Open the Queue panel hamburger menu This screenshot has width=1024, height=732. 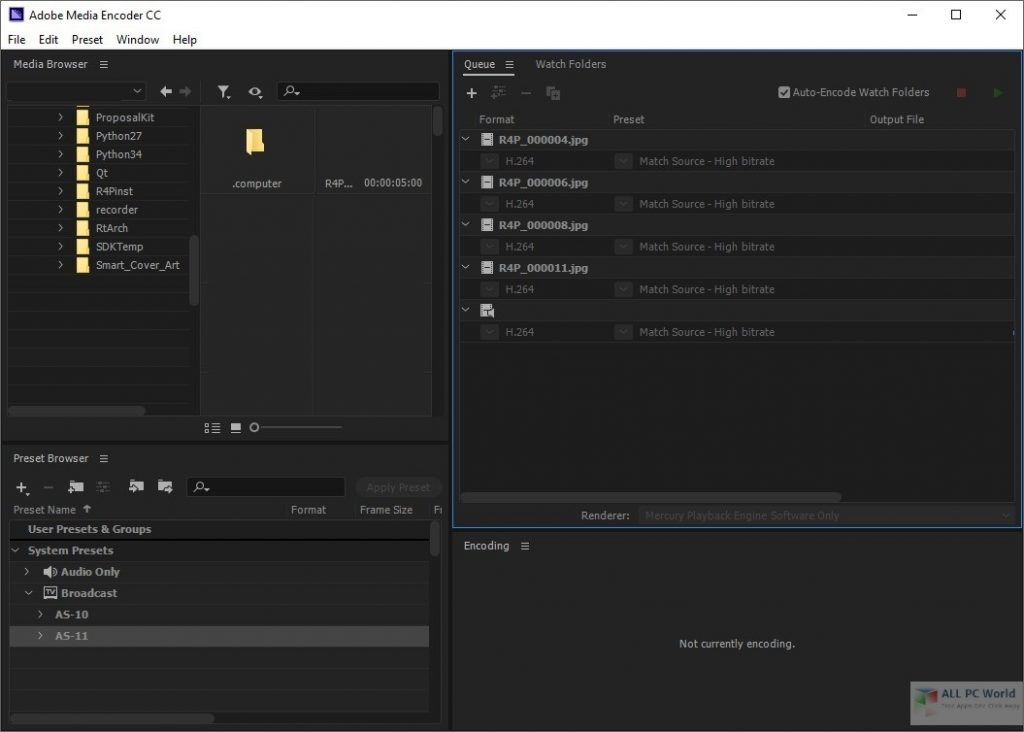509,65
